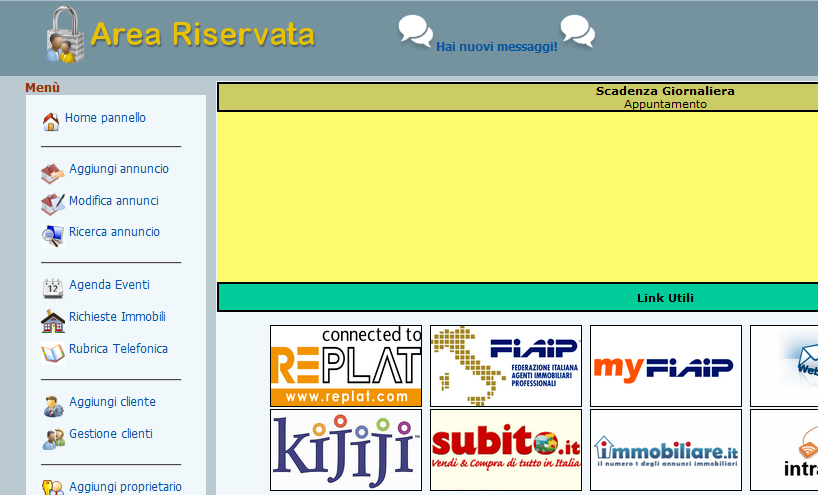The image size is (818, 495).
Task: Open Aggiungi annuncio menu entry
Action: [x=119, y=169]
